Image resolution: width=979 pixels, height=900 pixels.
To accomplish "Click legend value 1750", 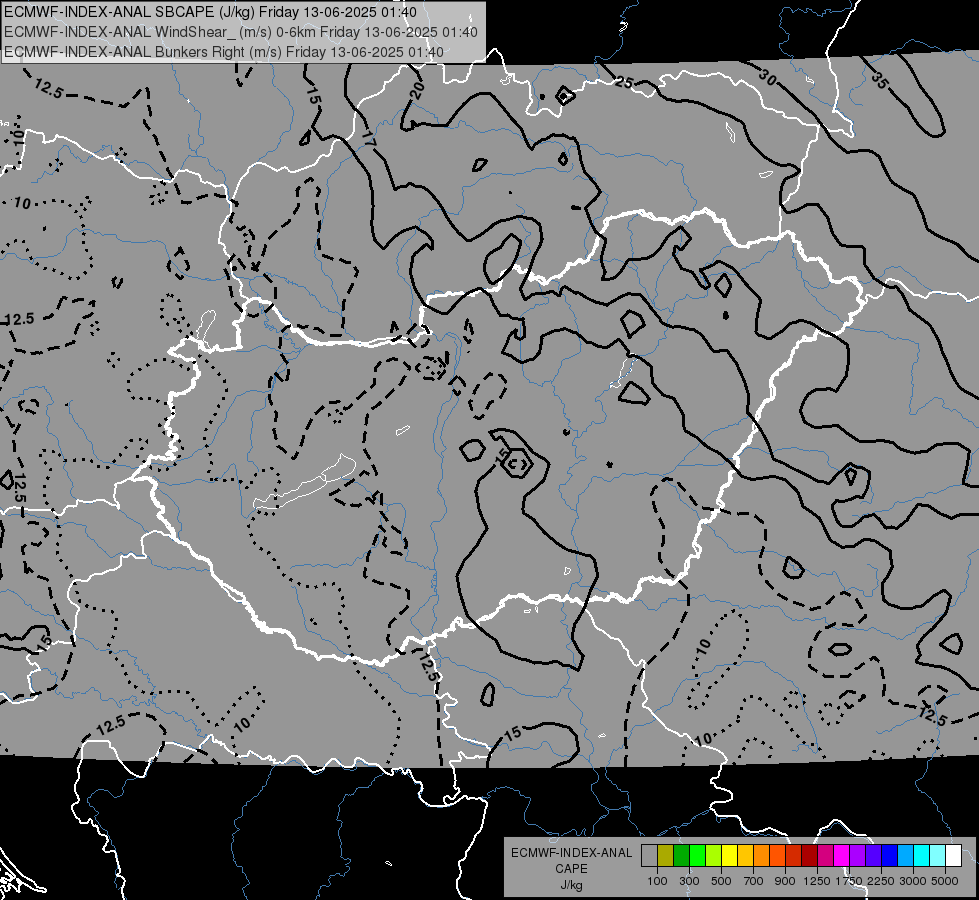I will [849, 881].
